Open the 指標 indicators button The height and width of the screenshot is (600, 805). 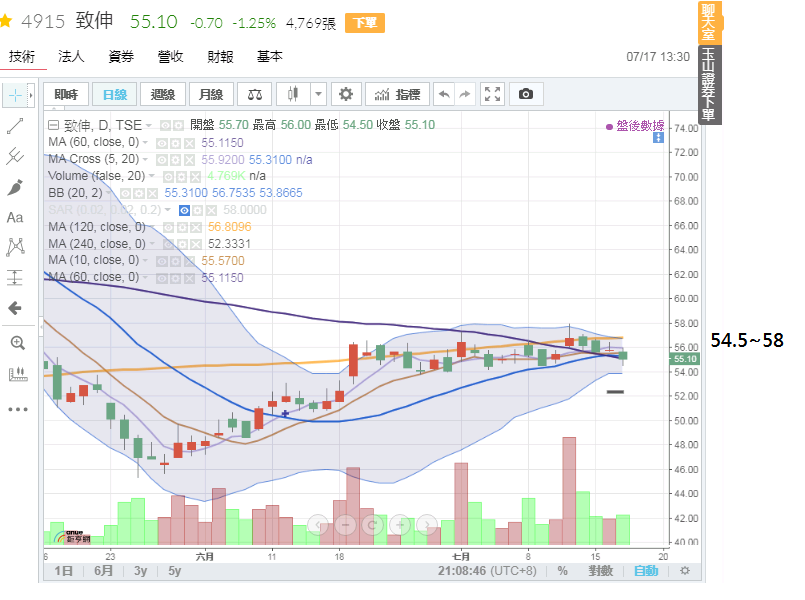click(397, 94)
